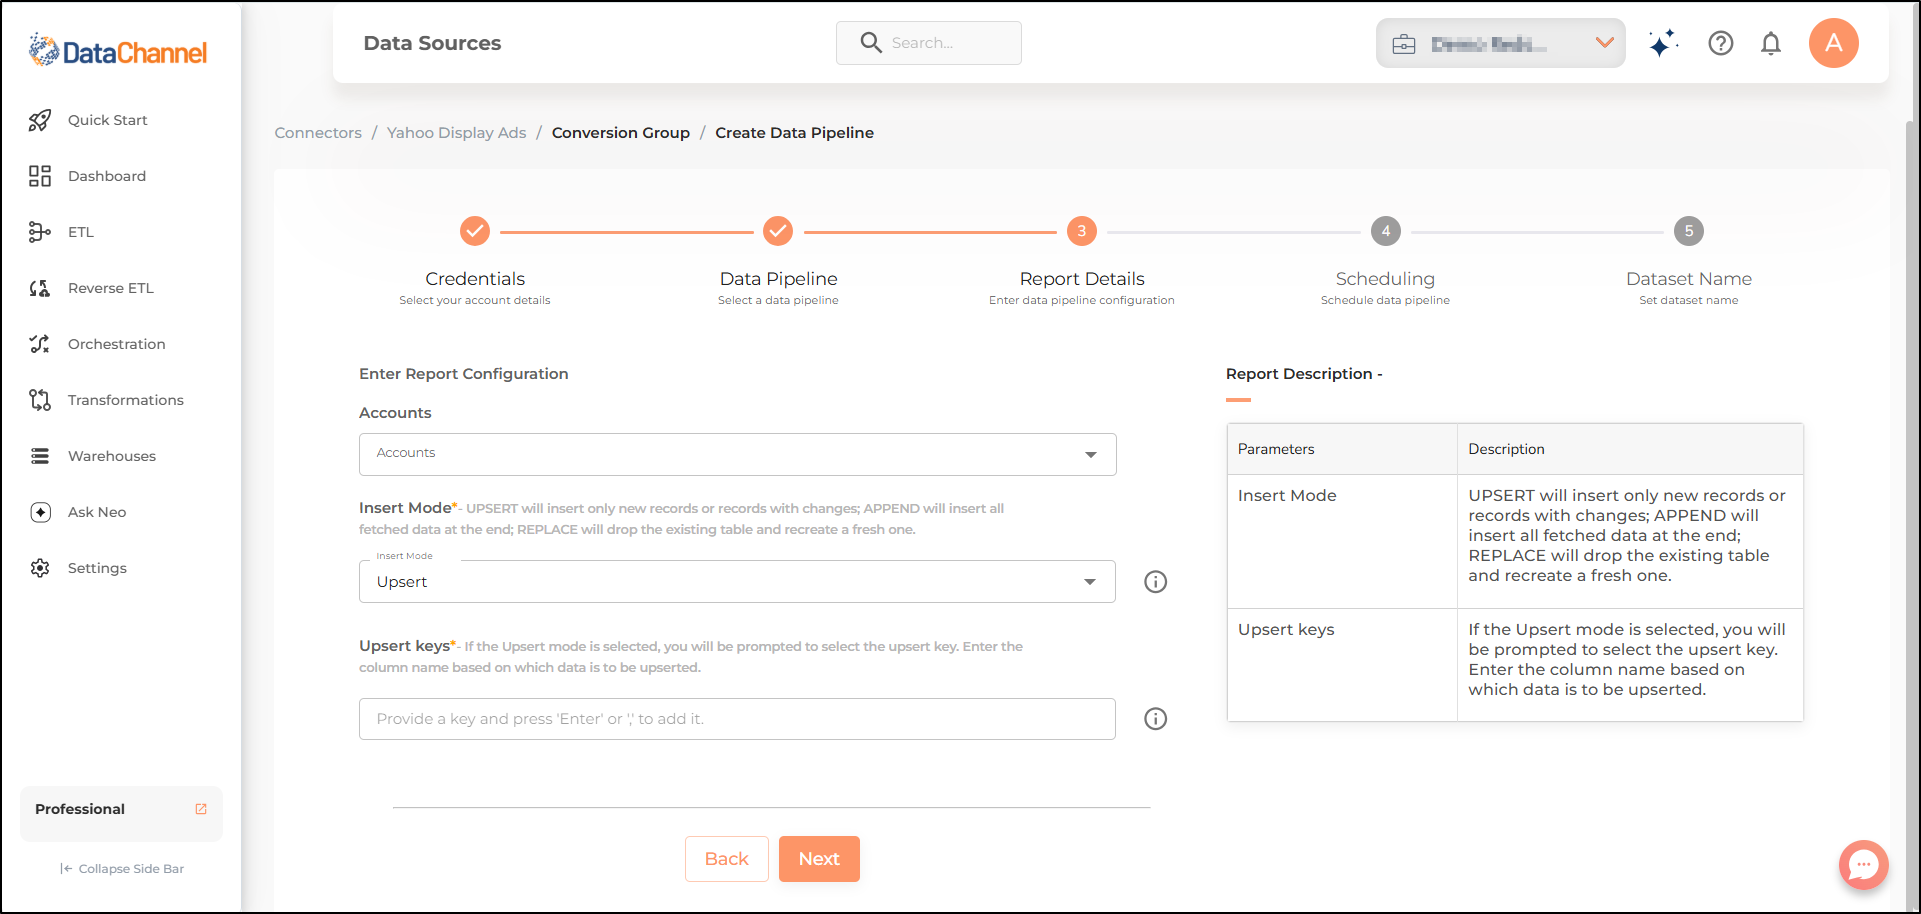Open Orchestration sidebar item
The width and height of the screenshot is (1921, 914).
(117, 344)
